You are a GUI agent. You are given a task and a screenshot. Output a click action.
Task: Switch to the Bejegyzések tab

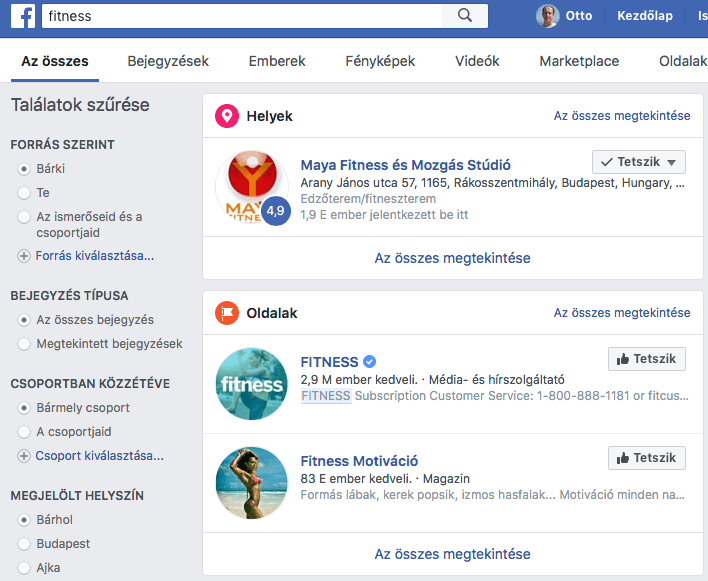pos(168,61)
